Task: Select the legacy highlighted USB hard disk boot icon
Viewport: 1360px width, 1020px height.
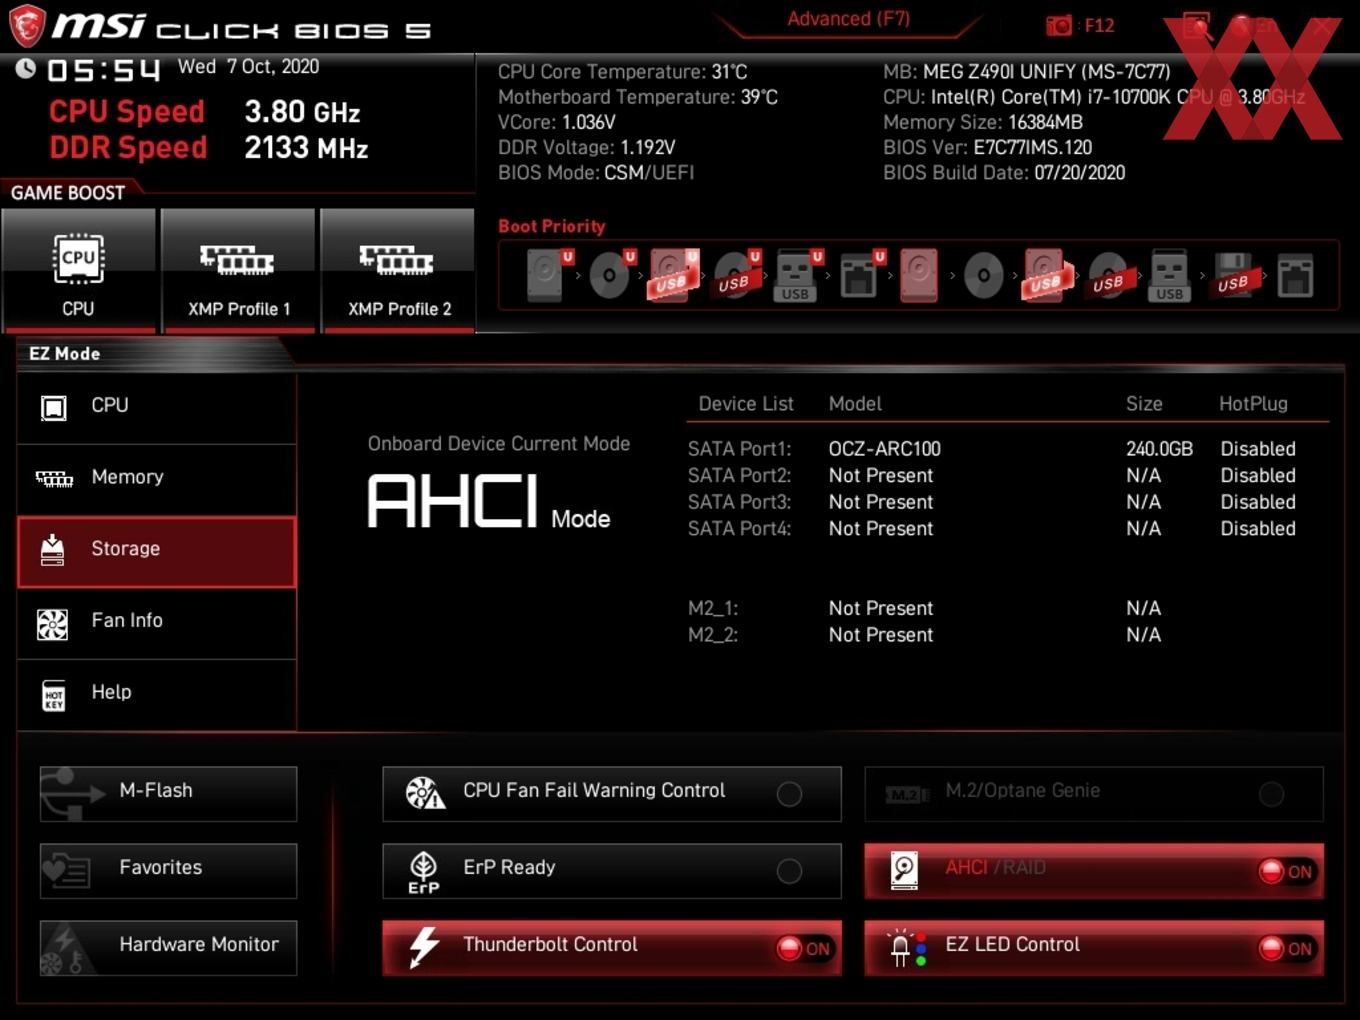Action: point(1046,275)
